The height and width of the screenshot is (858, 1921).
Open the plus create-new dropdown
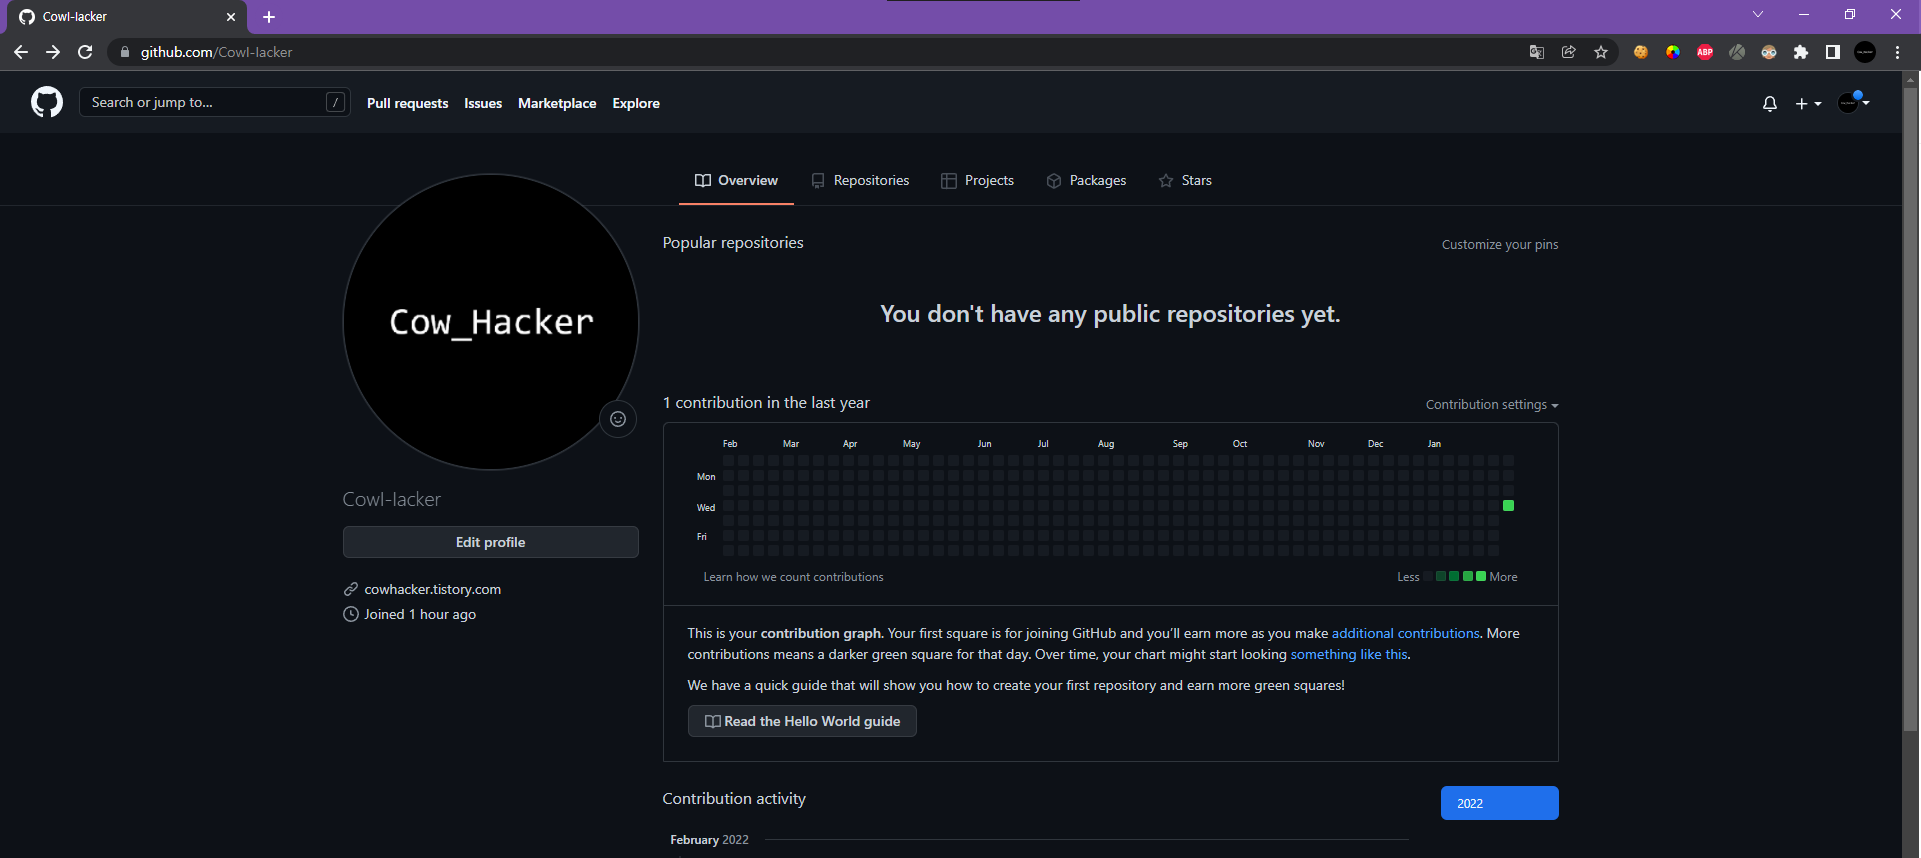(x=1808, y=103)
